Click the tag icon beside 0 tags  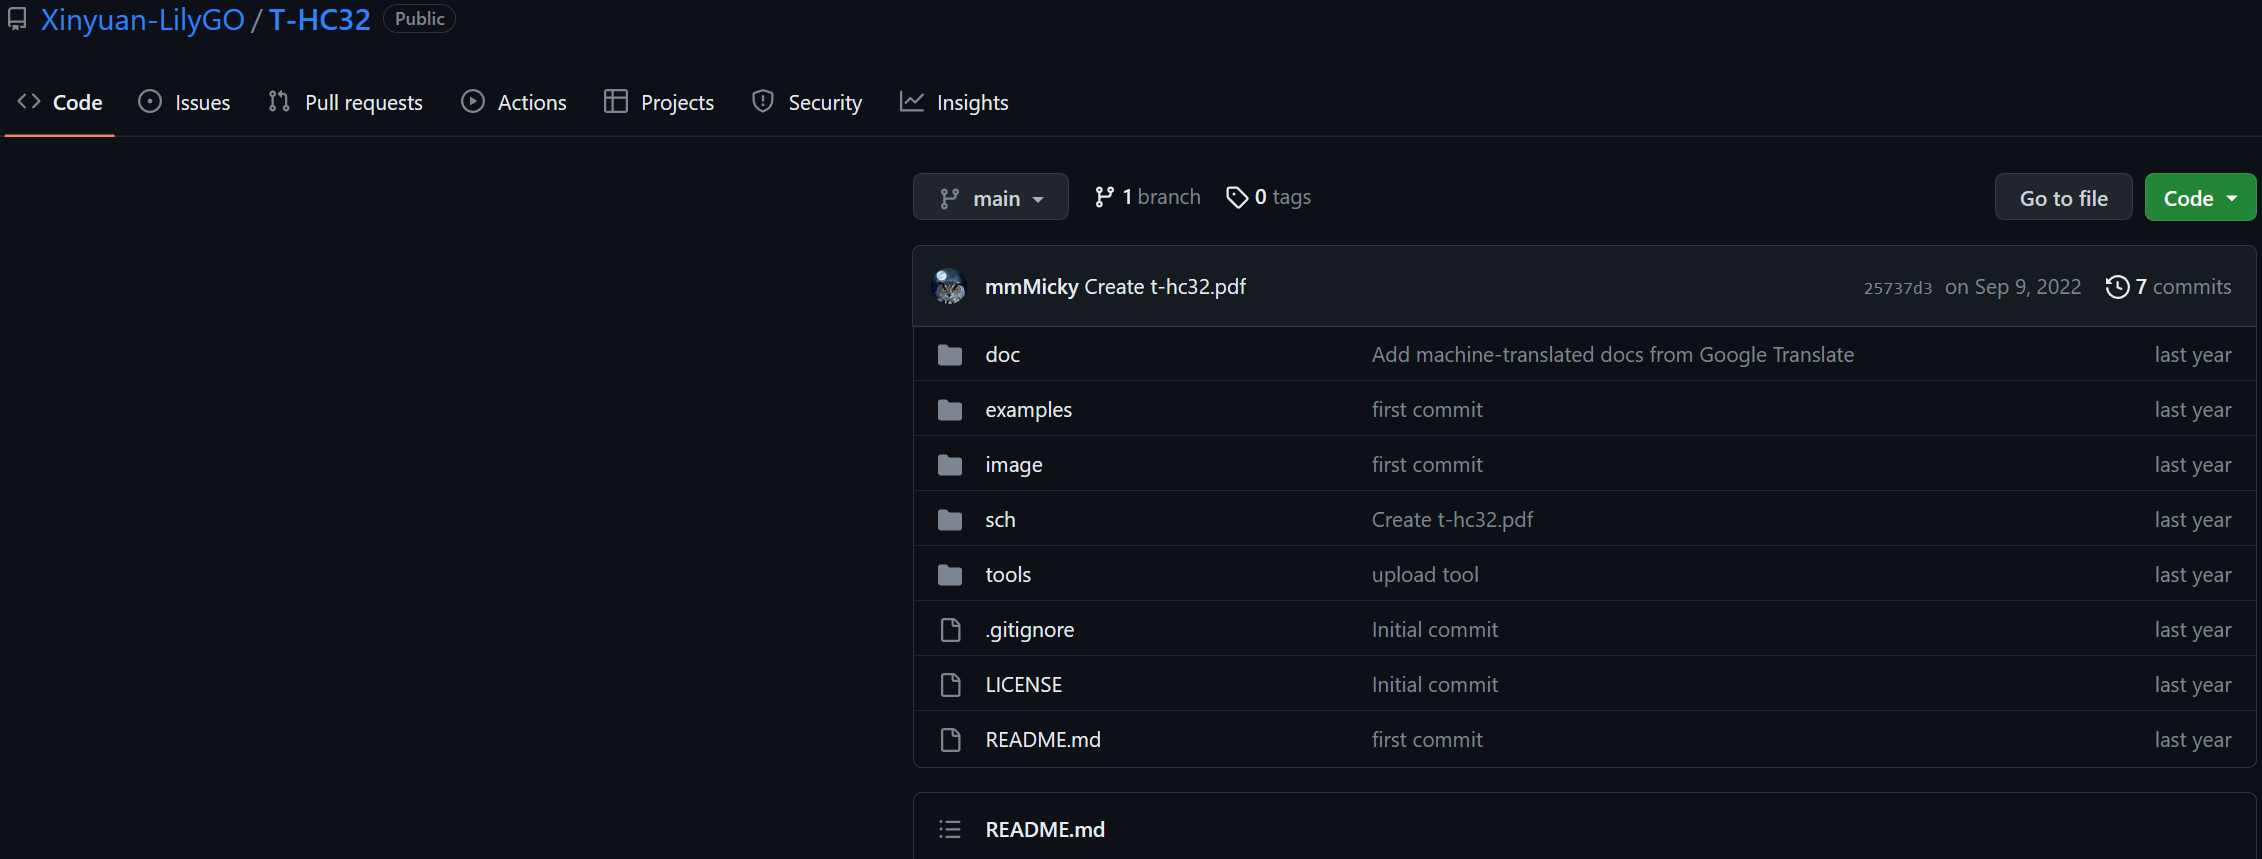click(x=1237, y=197)
